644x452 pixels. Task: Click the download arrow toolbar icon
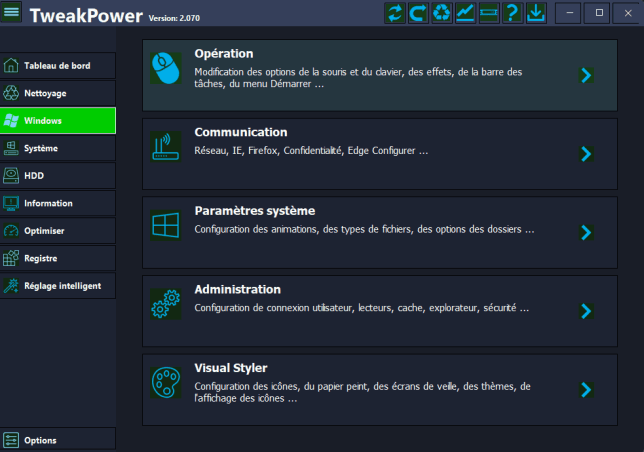tap(535, 14)
